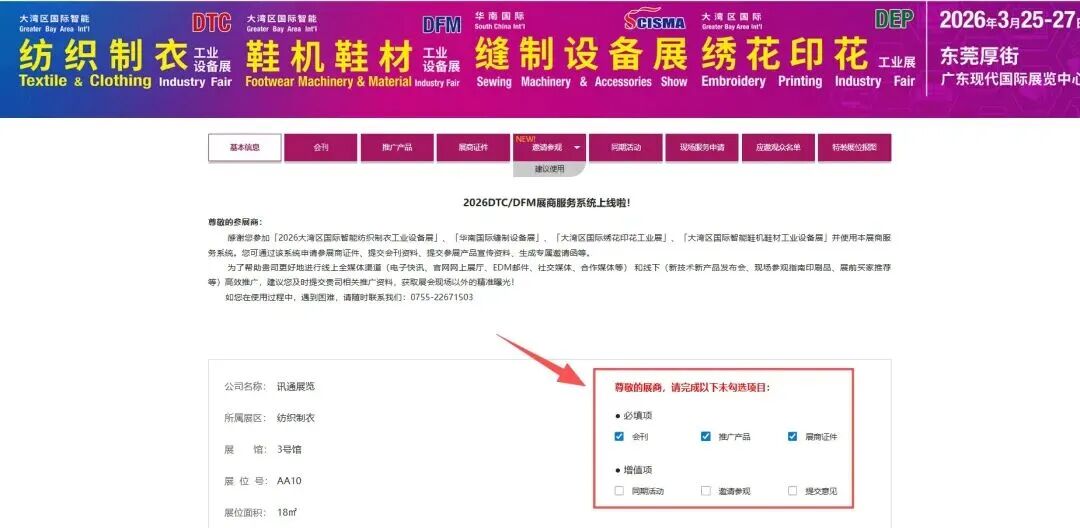Expand the 邀请参观 dropdown arrow
The height and width of the screenshot is (528, 1080).
coord(576,148)
